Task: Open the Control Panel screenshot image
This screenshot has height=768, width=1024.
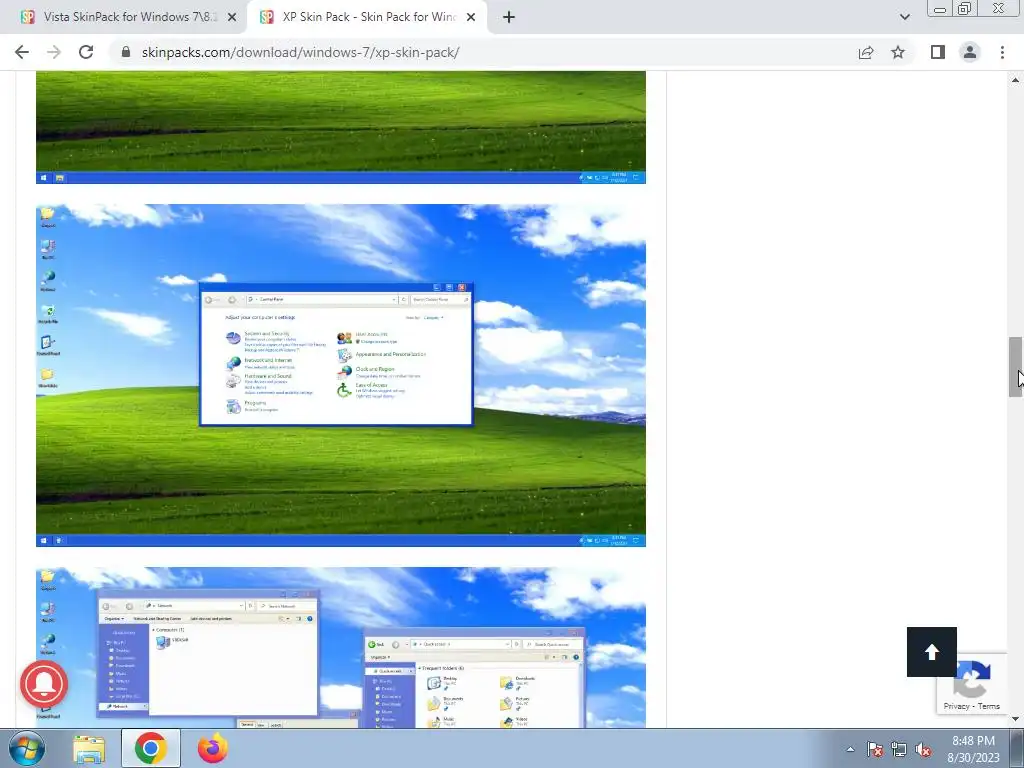Action: point(341,376)
